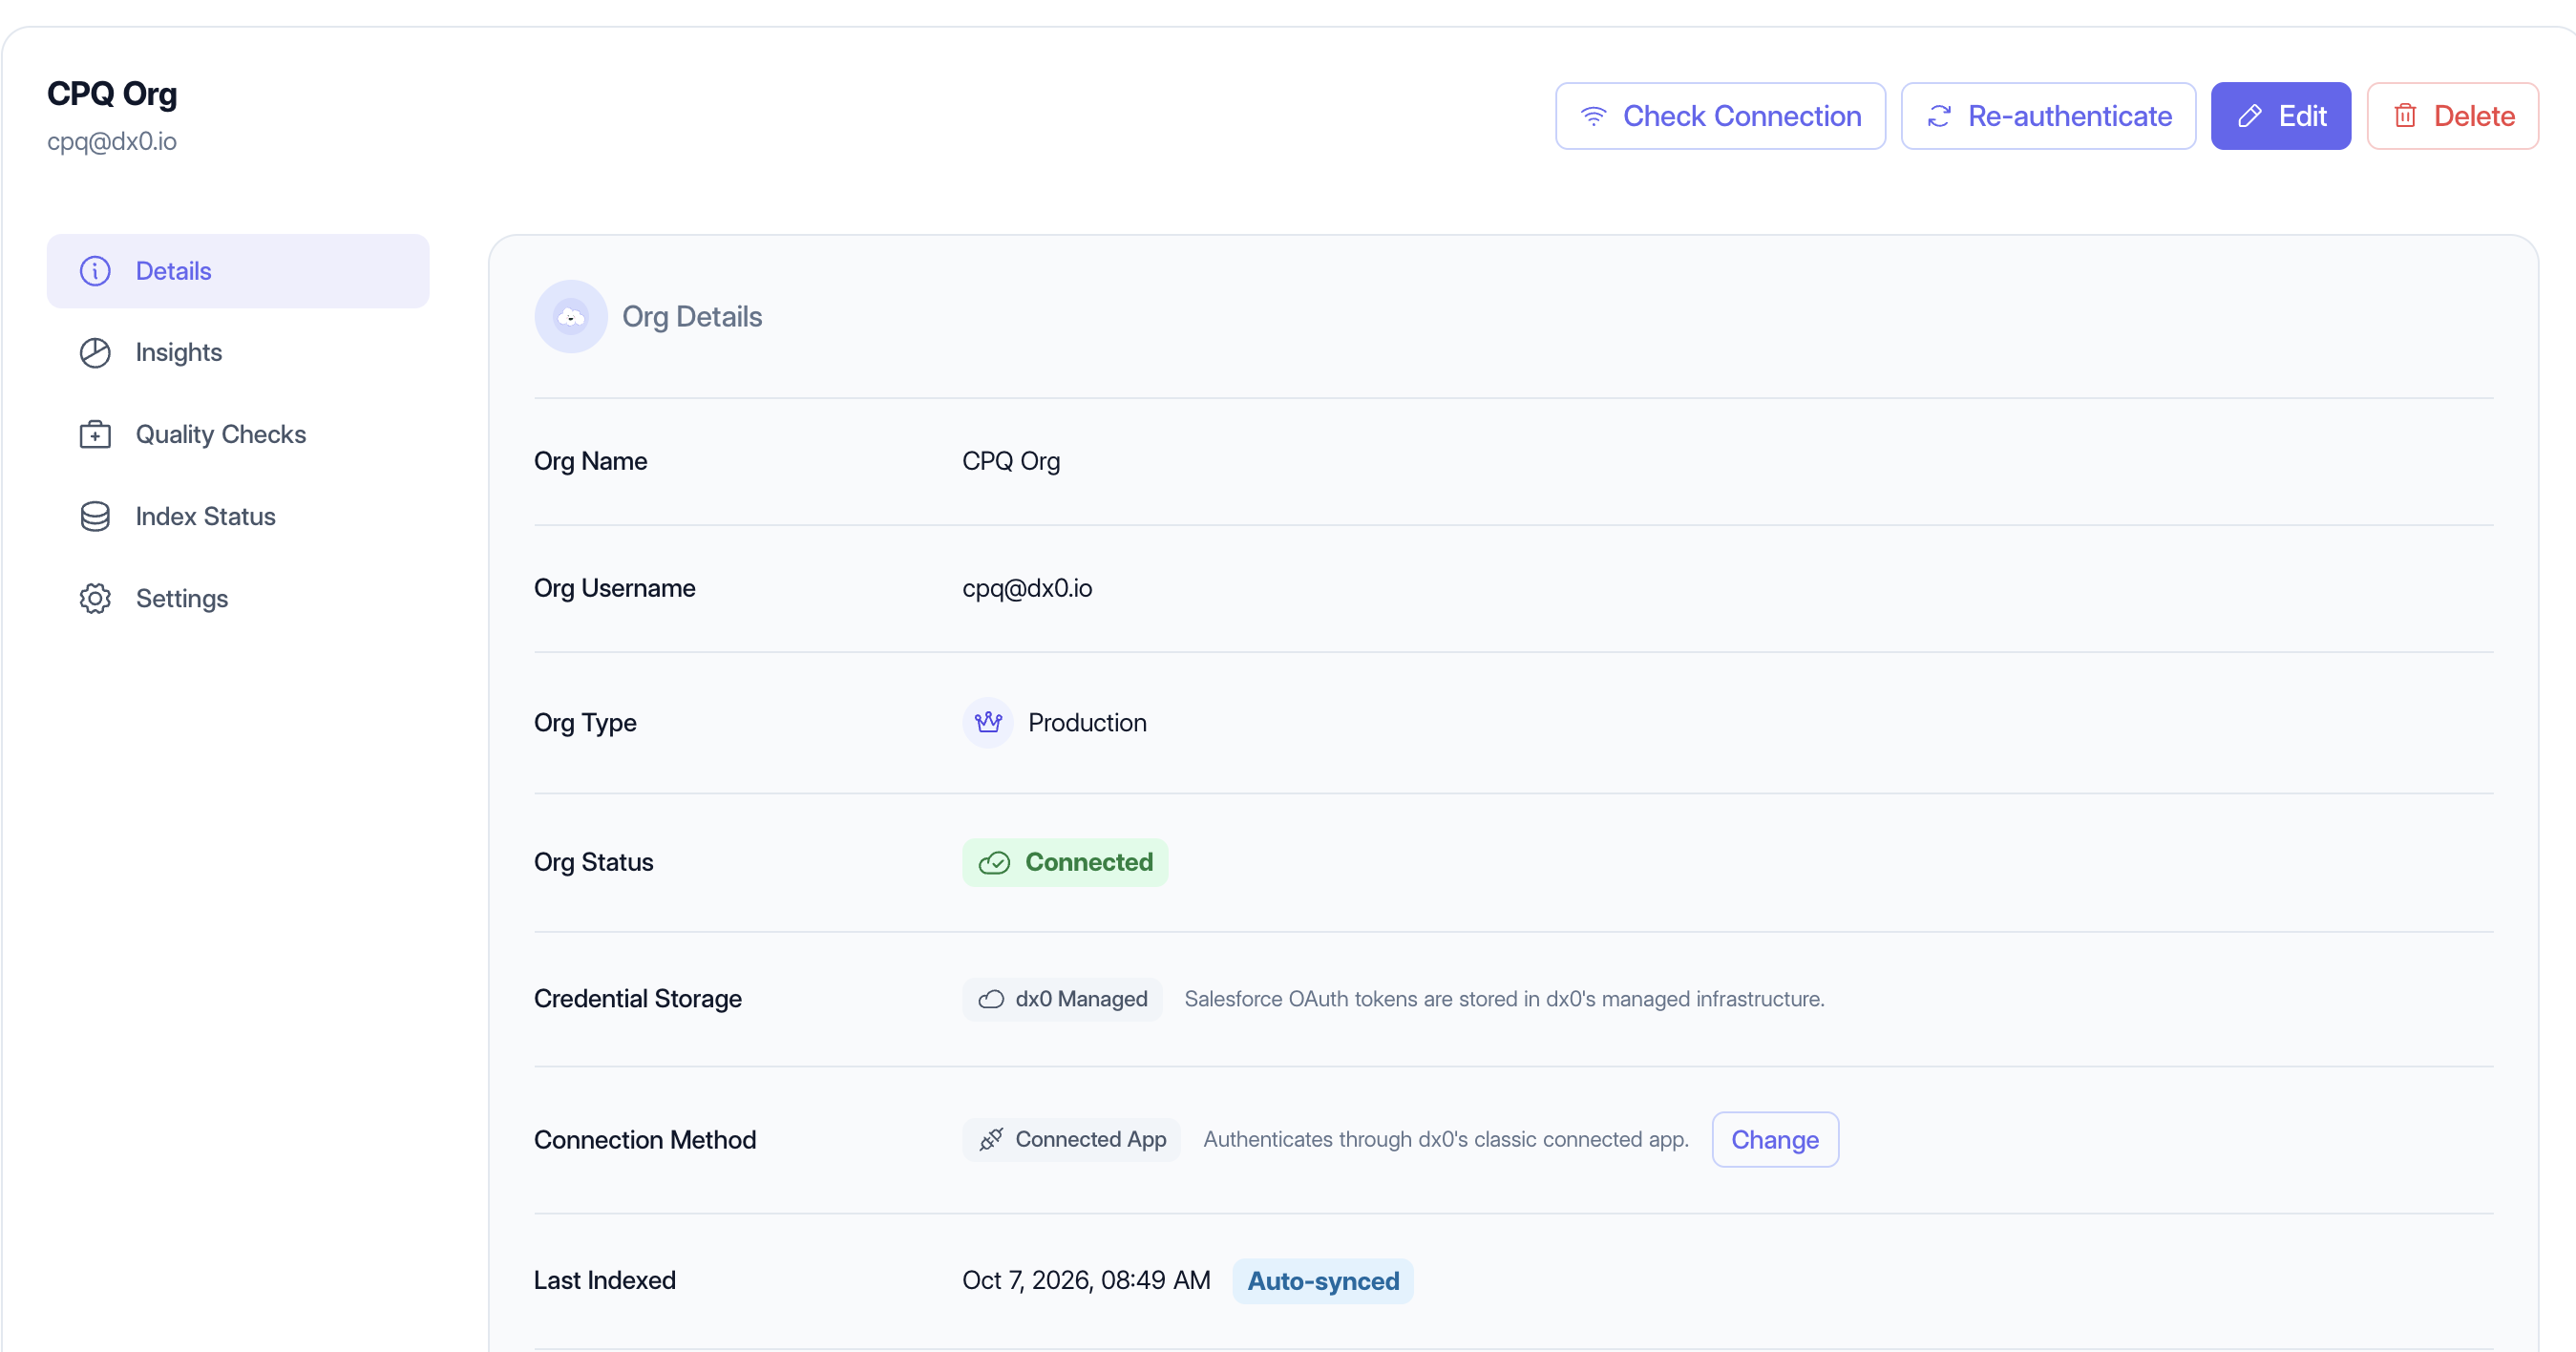Click the wifi icon in Check Connection
The width and height of the screenshot is (2576, 1352).
tap(1593, 117)
